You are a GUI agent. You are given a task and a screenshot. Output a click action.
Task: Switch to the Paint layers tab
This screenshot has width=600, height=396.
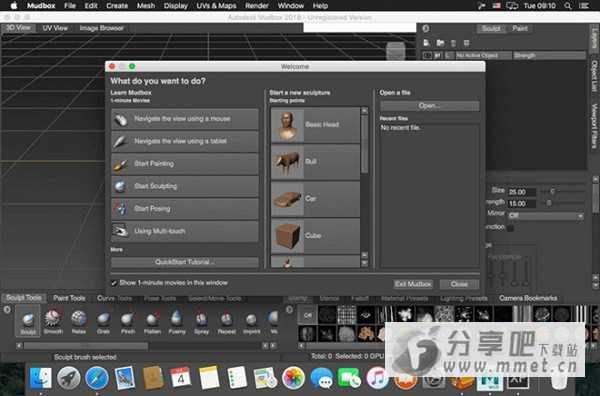coord(520,28)
